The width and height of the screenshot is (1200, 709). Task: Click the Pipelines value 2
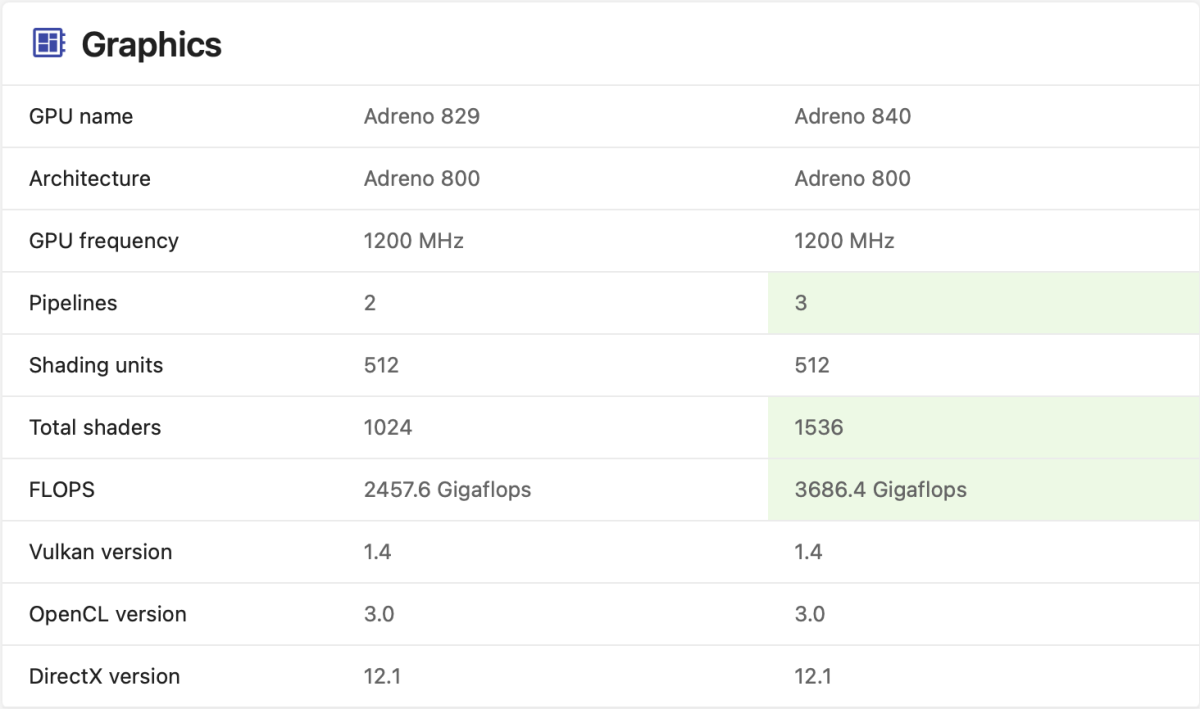click(370, 303)
